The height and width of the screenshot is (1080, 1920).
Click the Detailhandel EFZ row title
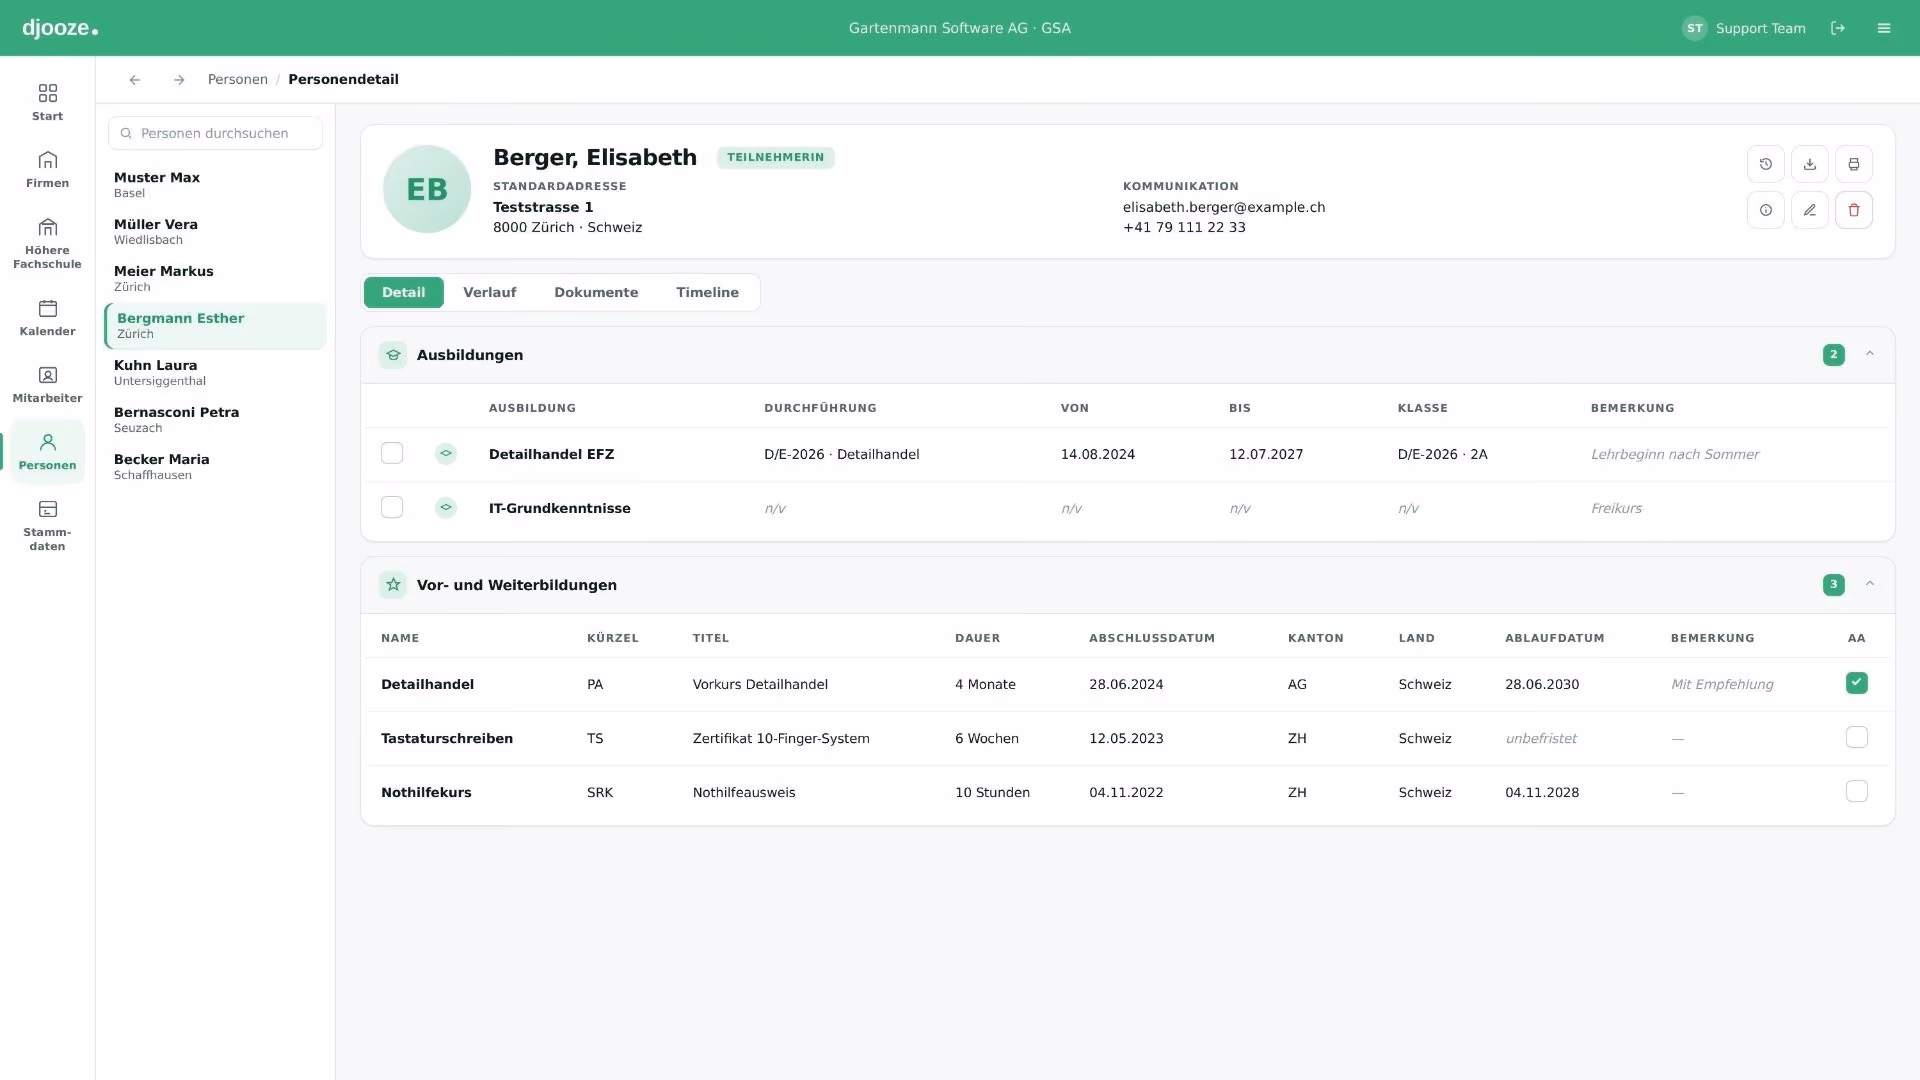pyautogui.click(x=551, y=454)
